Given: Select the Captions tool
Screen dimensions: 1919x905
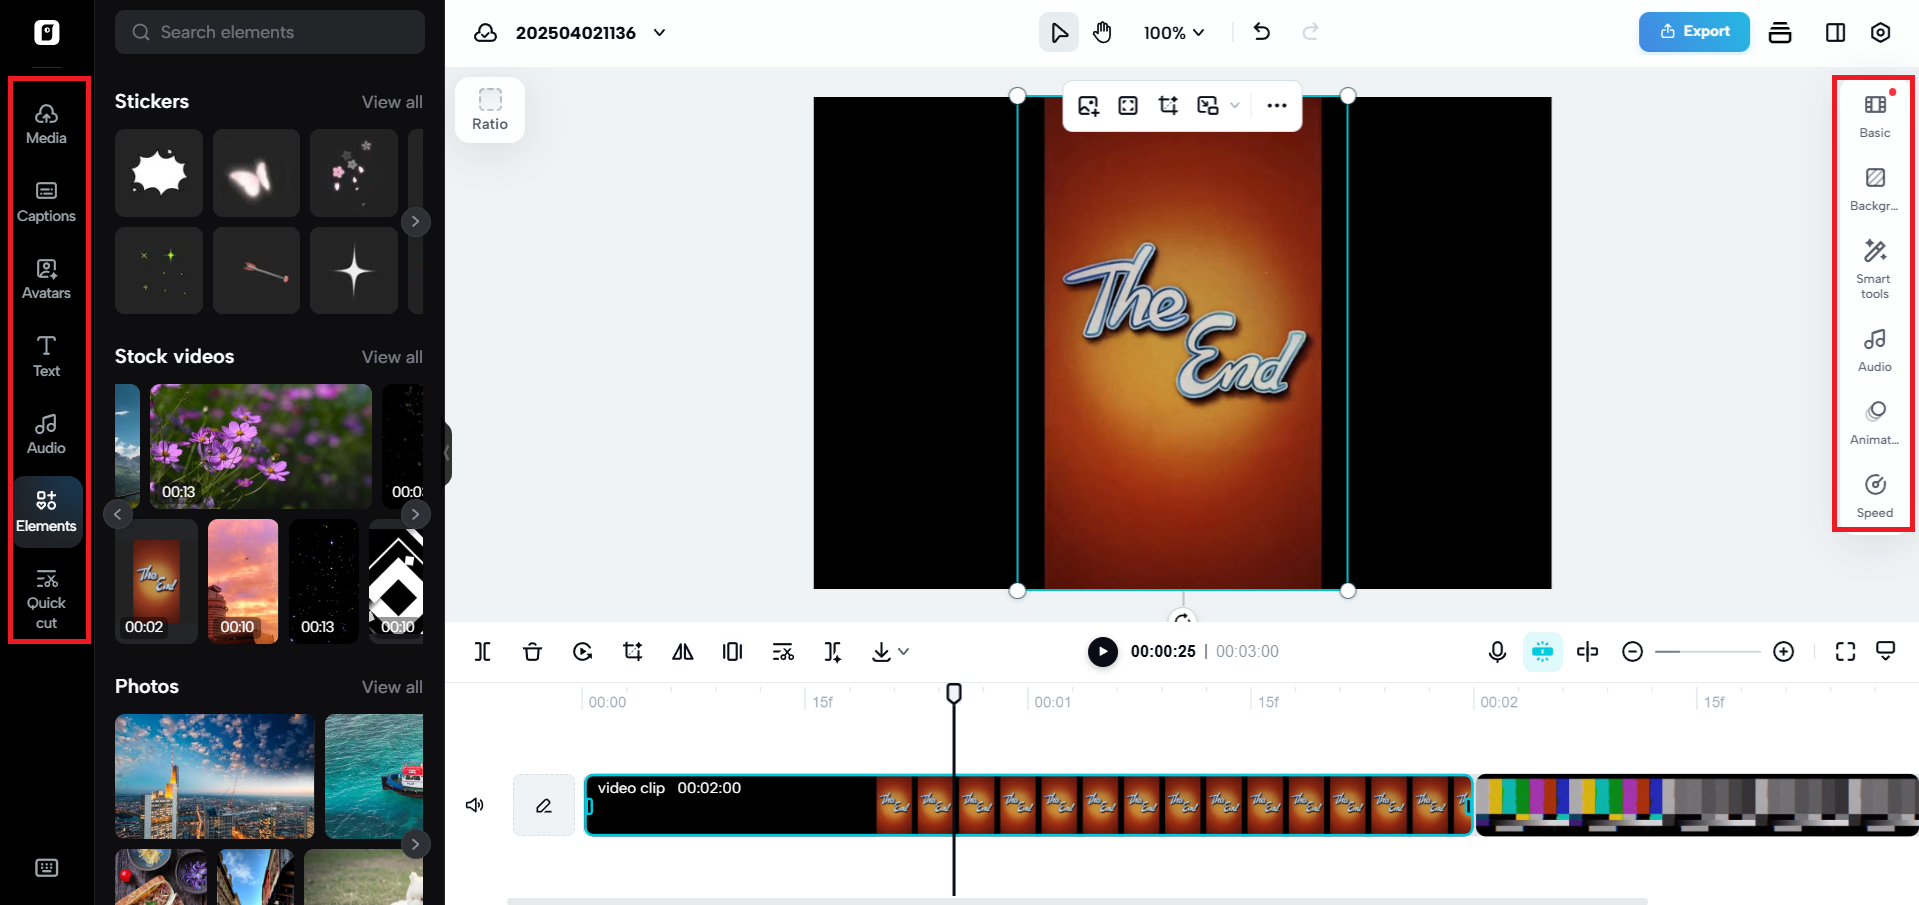Looking at the screenshot, I should pyautogui.click(x=46, y=200).
